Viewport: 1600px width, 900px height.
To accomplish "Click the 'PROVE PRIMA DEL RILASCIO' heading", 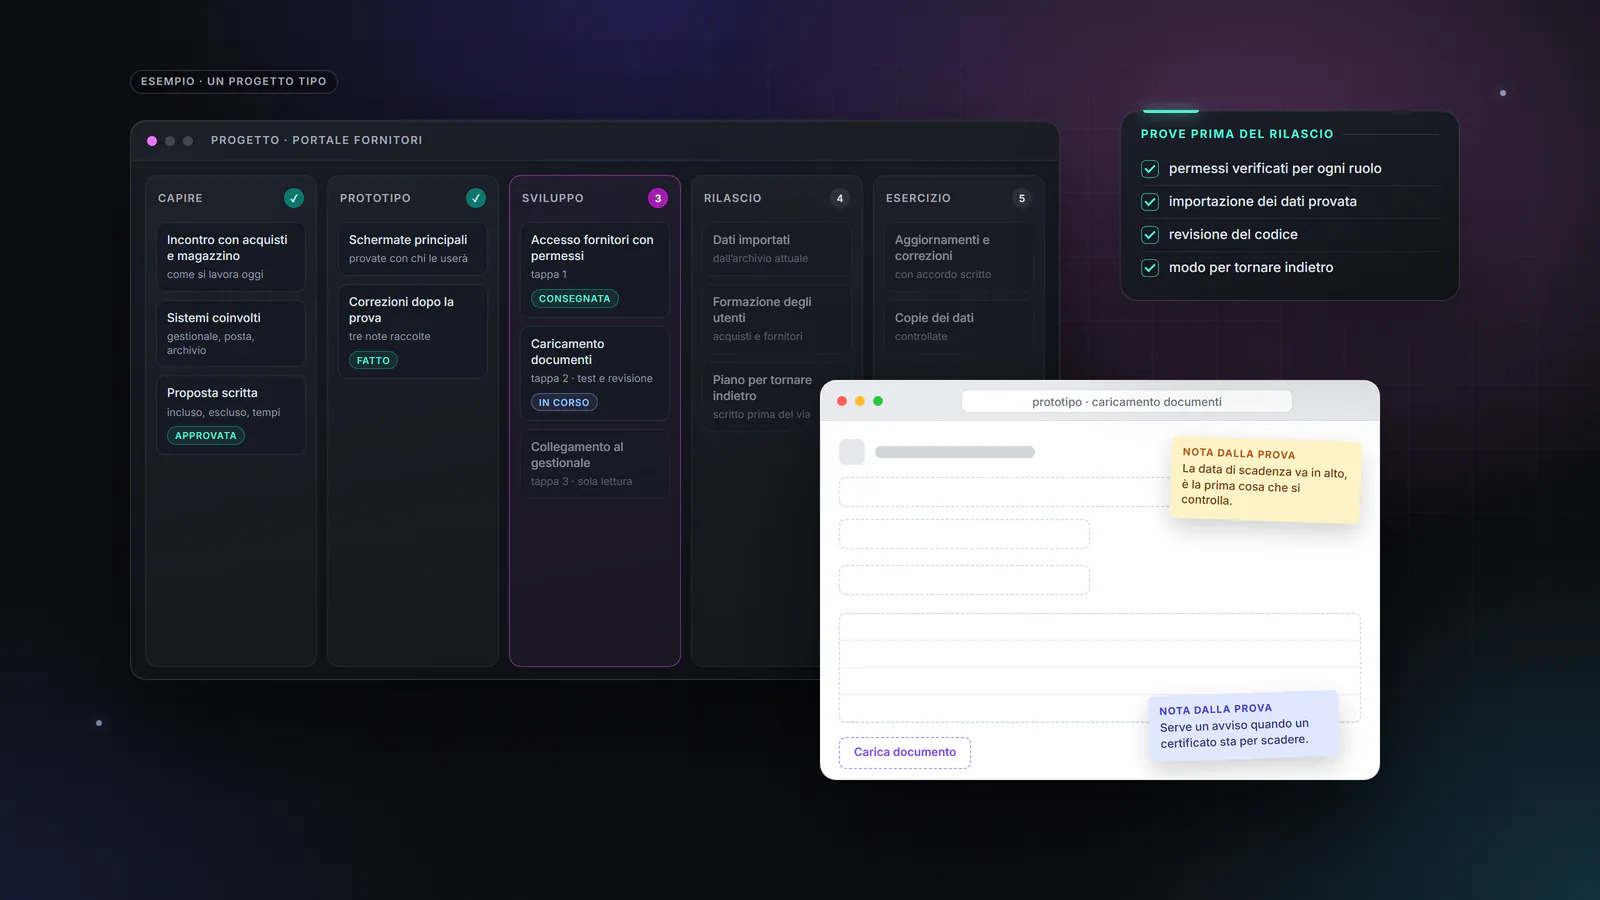I will click(1237, 134).
